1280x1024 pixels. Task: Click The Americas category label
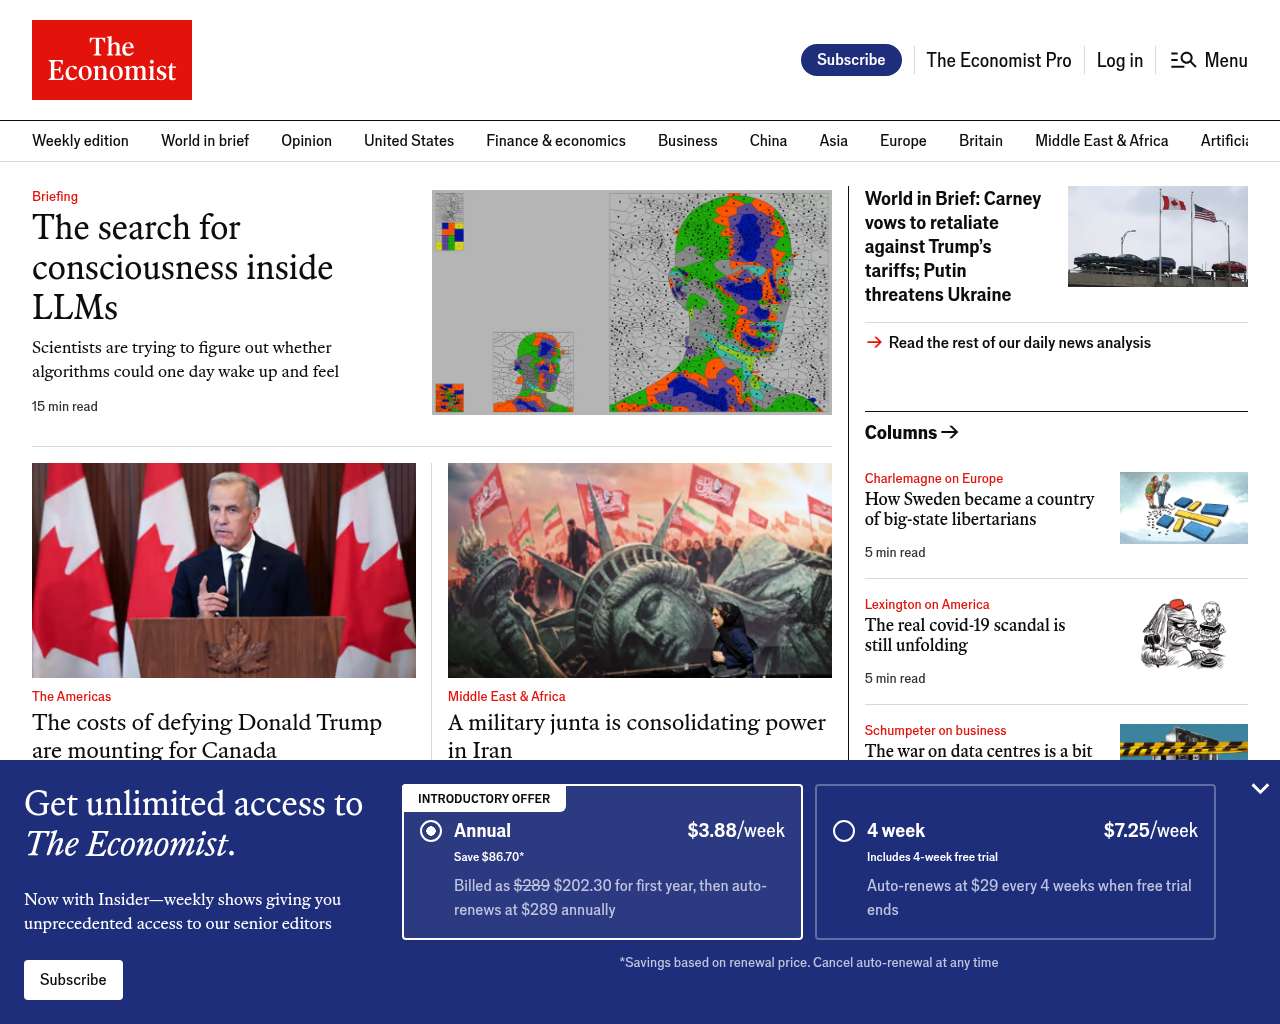coord(72,696)
